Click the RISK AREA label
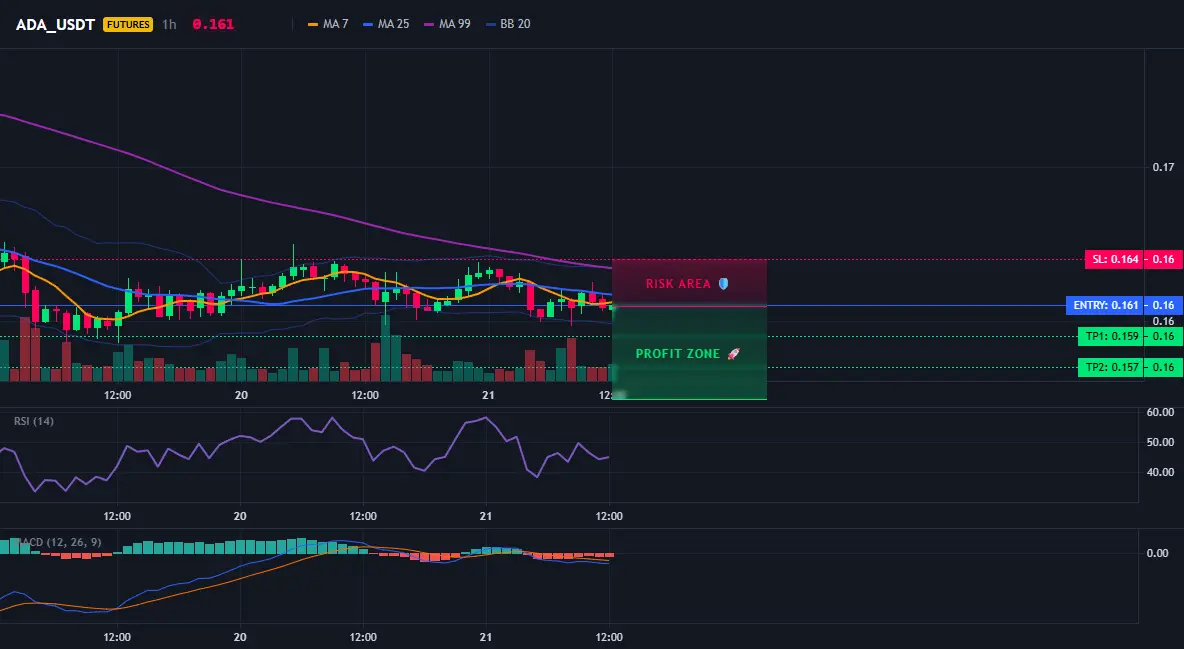The image size is (1184, 649). point(678,284)
